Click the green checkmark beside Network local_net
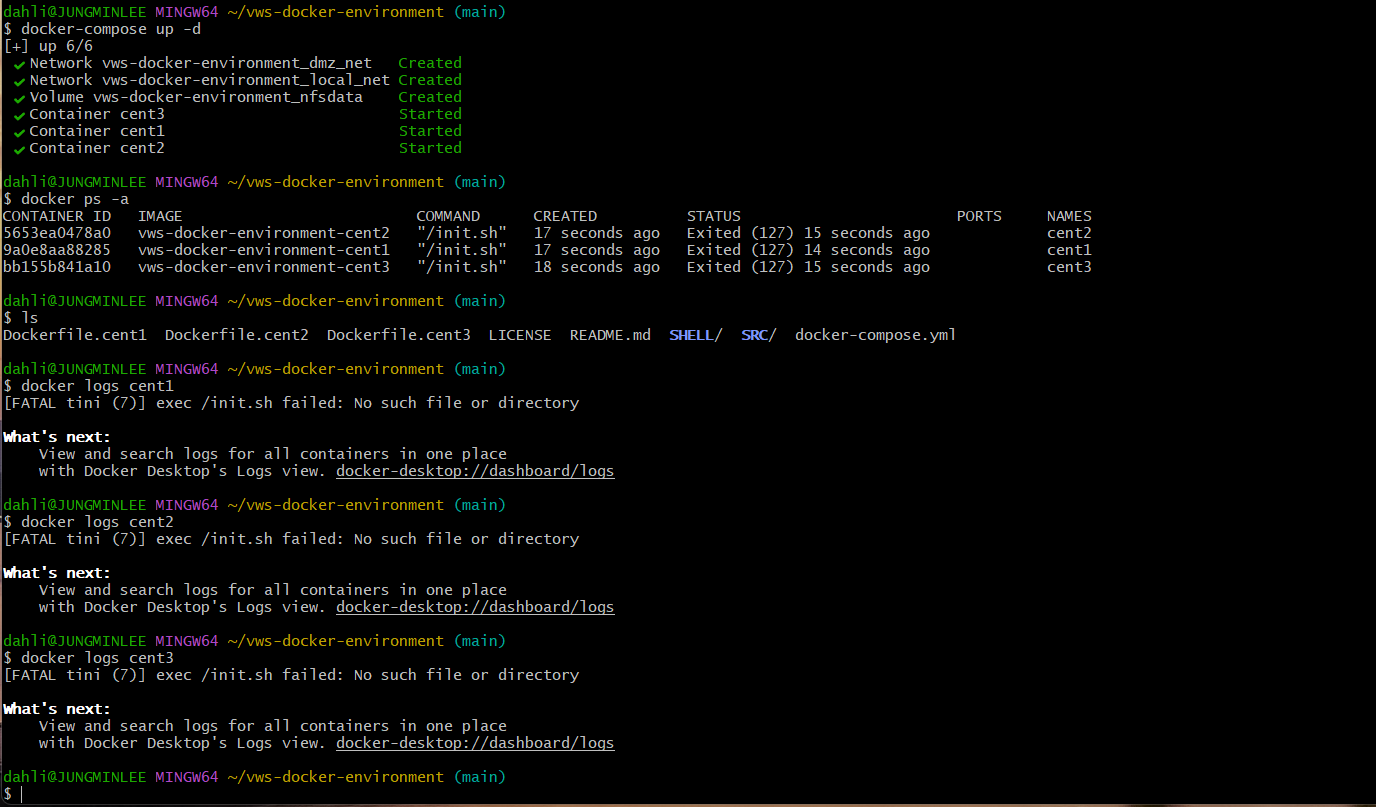 19,81
